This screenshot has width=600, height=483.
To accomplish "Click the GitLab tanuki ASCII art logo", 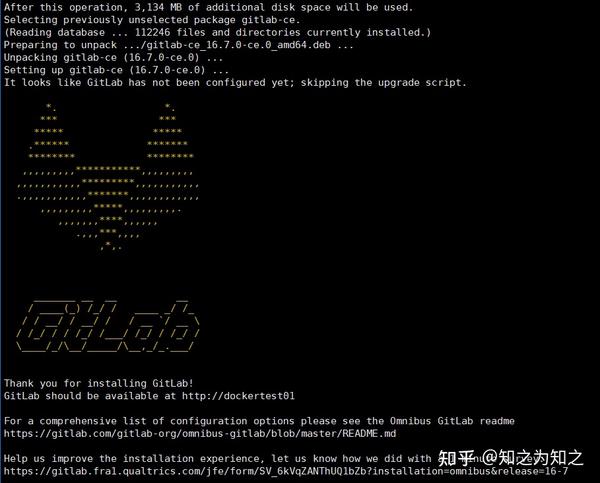I will [108, 176].
